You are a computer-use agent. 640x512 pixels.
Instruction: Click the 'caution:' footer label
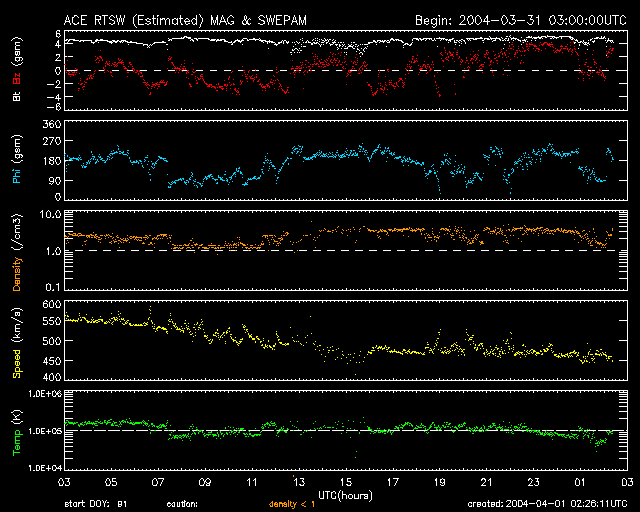coord(182,504)
